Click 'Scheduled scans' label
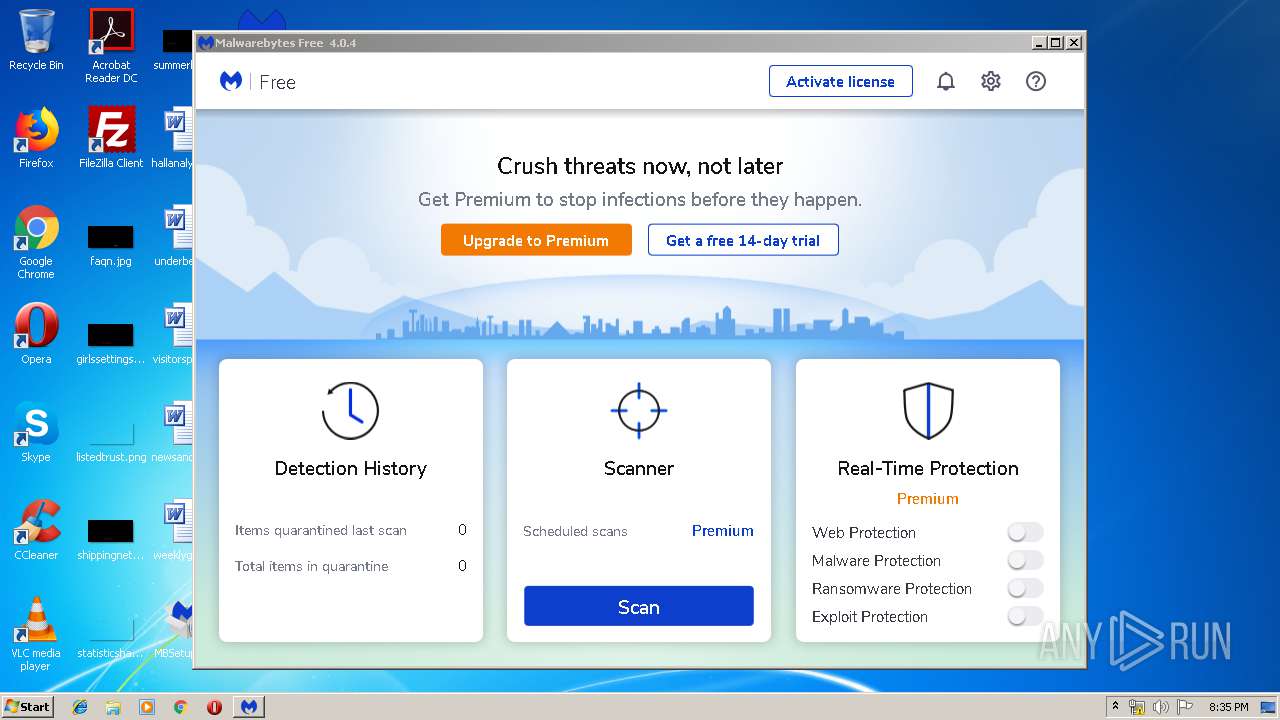 575,531
